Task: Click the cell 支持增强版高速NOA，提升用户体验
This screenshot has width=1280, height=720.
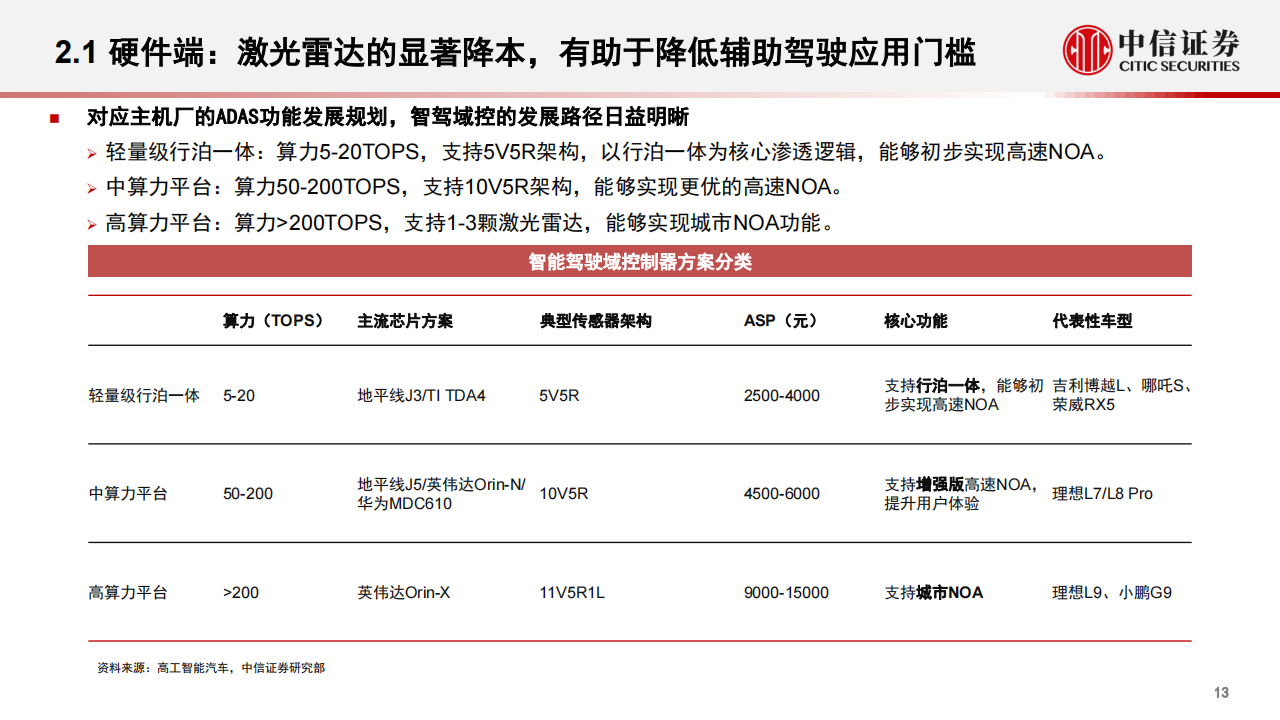Action: click(x=962, y=493)
